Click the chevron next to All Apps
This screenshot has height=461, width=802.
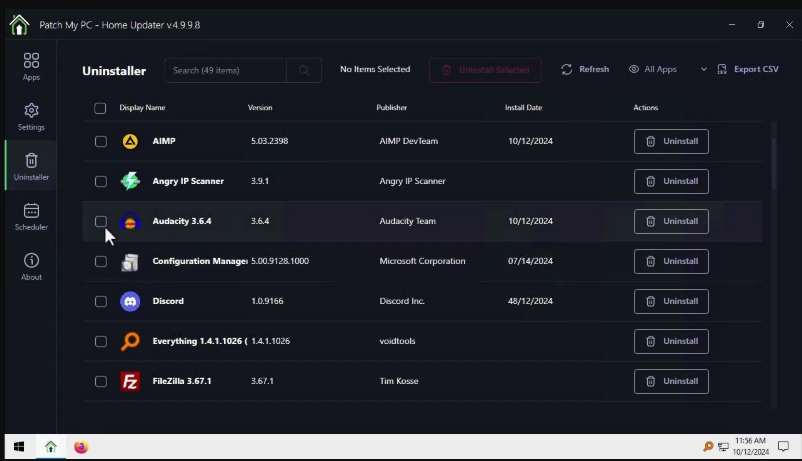coord(703,70)
